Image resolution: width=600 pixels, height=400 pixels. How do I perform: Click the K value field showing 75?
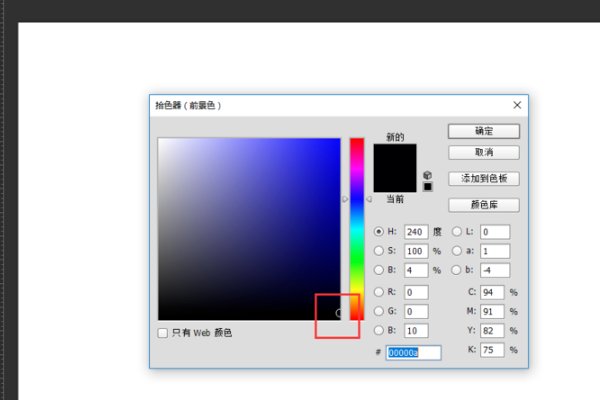coord(494,350)
